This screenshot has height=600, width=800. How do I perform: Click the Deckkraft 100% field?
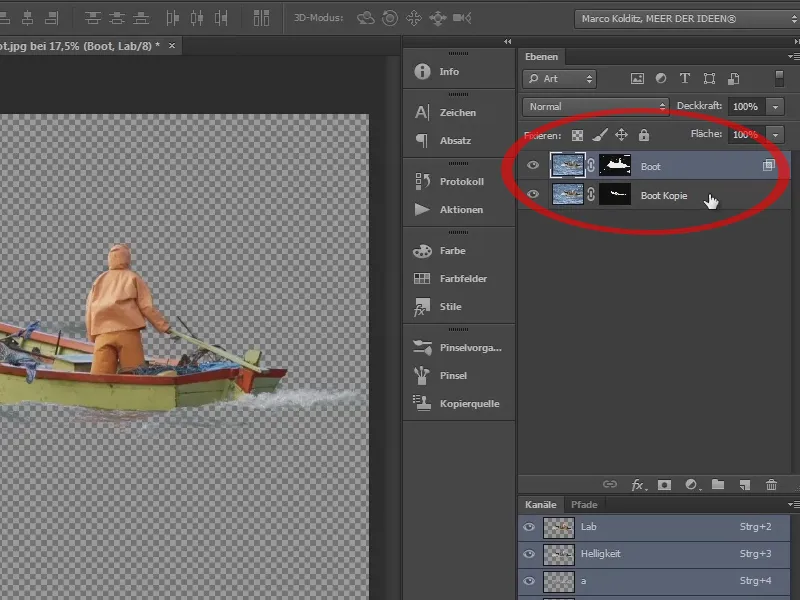pos(747,107)
